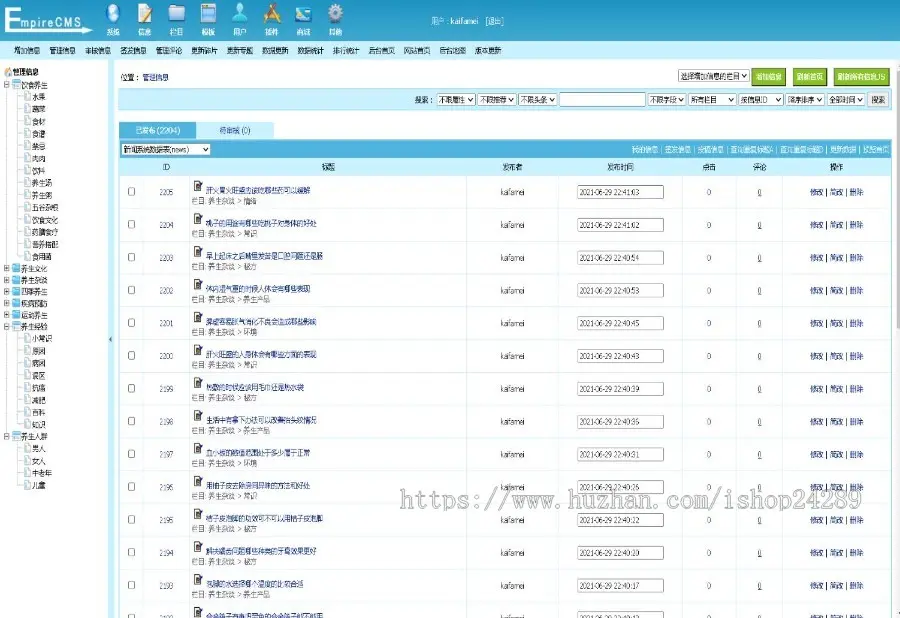Click the green 刷新所有信息JS button

click(862, 76)
